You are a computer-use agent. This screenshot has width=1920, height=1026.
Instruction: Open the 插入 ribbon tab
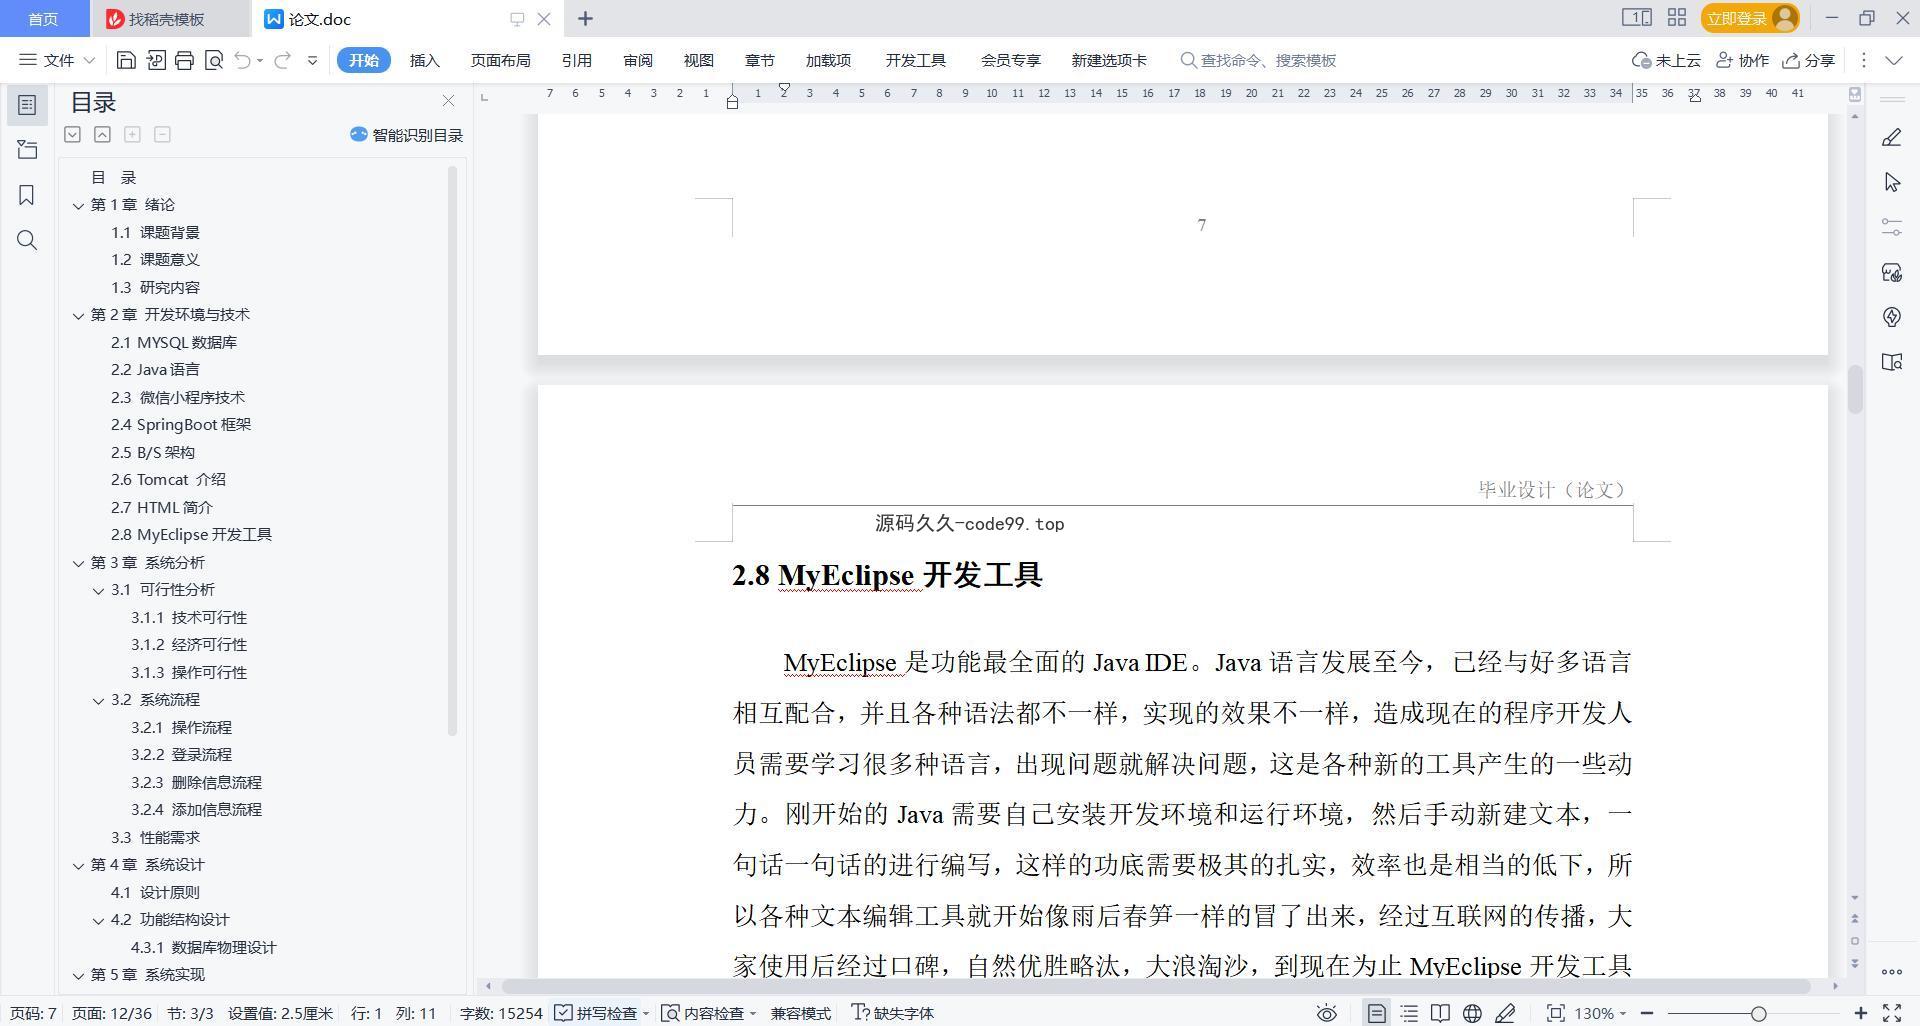click(424, 60)
